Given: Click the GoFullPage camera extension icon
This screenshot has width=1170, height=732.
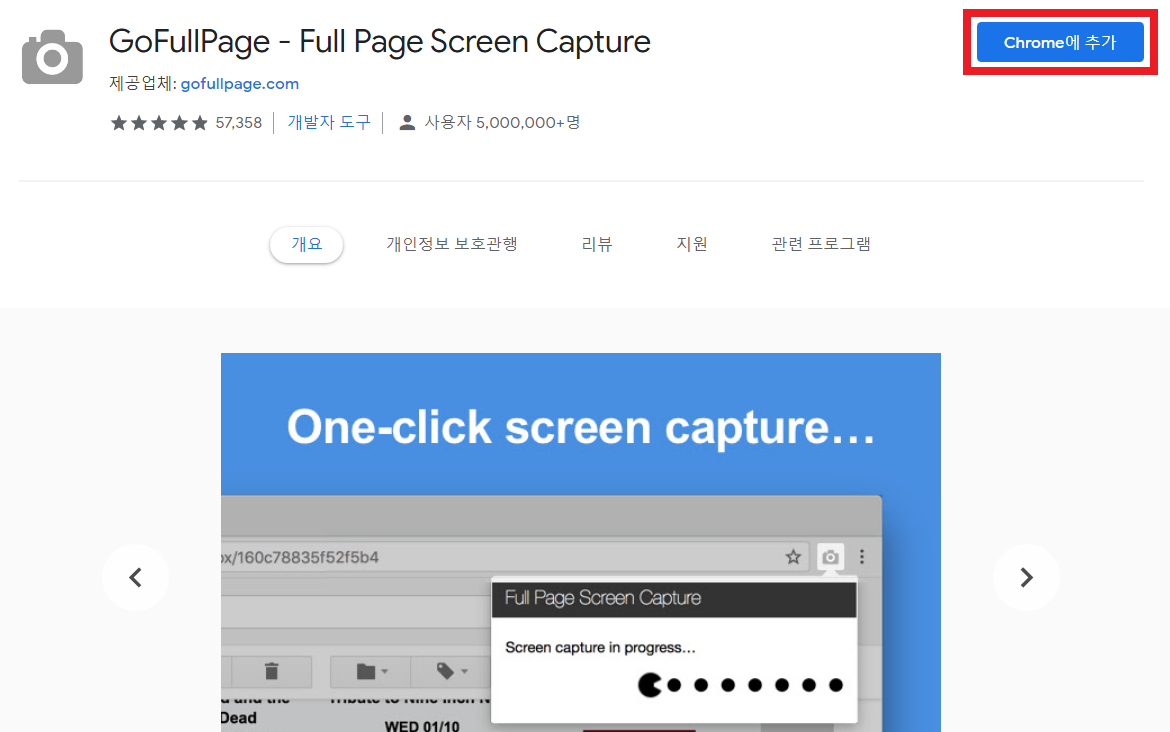Looking at the screenshot, I should (52, 57).
